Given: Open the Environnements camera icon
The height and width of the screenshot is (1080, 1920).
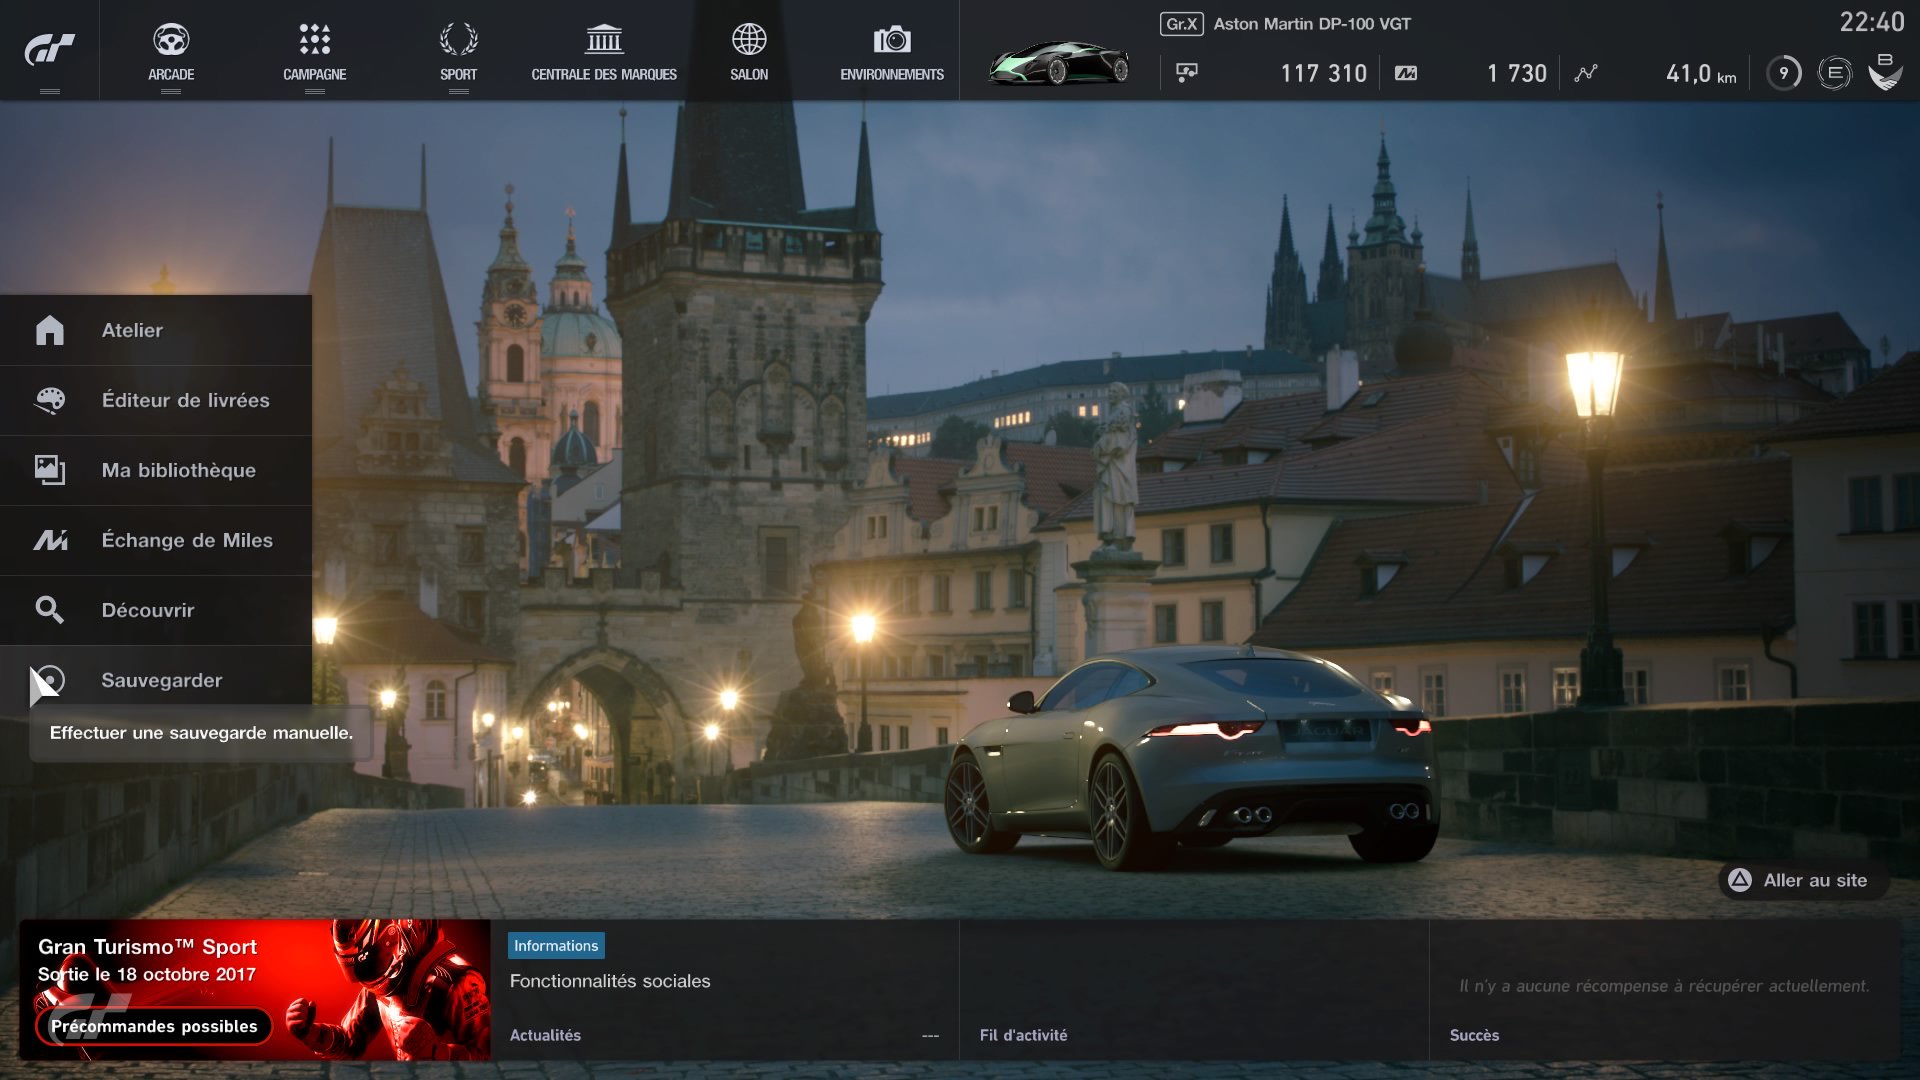Looking at the screenshot, I should pyautogui.click(x=892, y=40).
